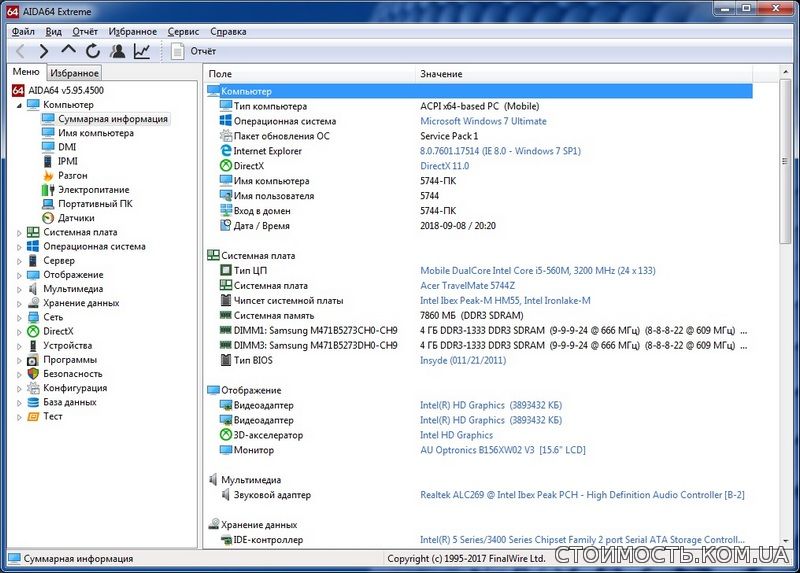Open the Intel Core i5-560M CPU link
This screenshot has height=573, width=800.
click(x=538, y=270)
